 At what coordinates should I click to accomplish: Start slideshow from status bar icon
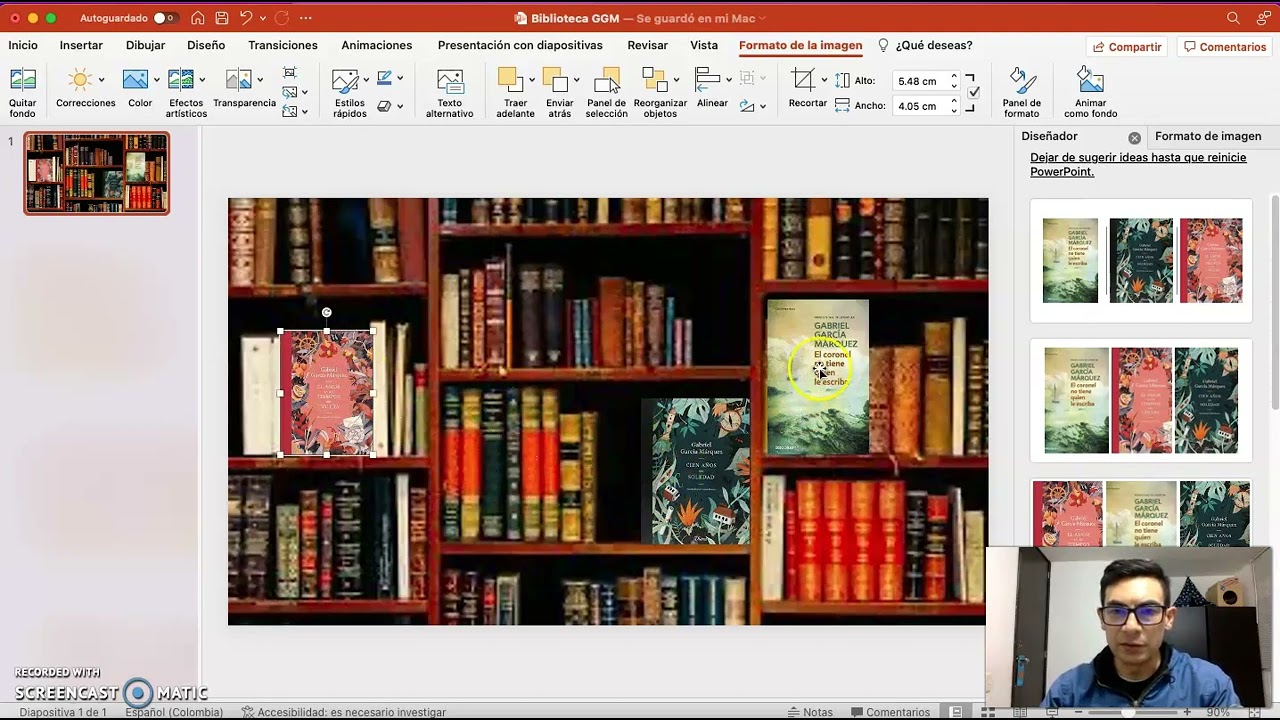point(1052,712)
